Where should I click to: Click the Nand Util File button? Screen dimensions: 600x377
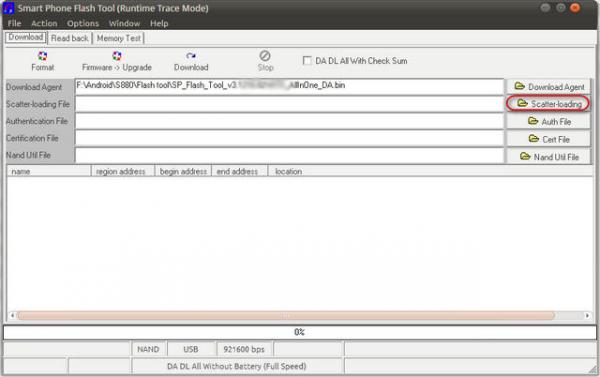point(549,157)
